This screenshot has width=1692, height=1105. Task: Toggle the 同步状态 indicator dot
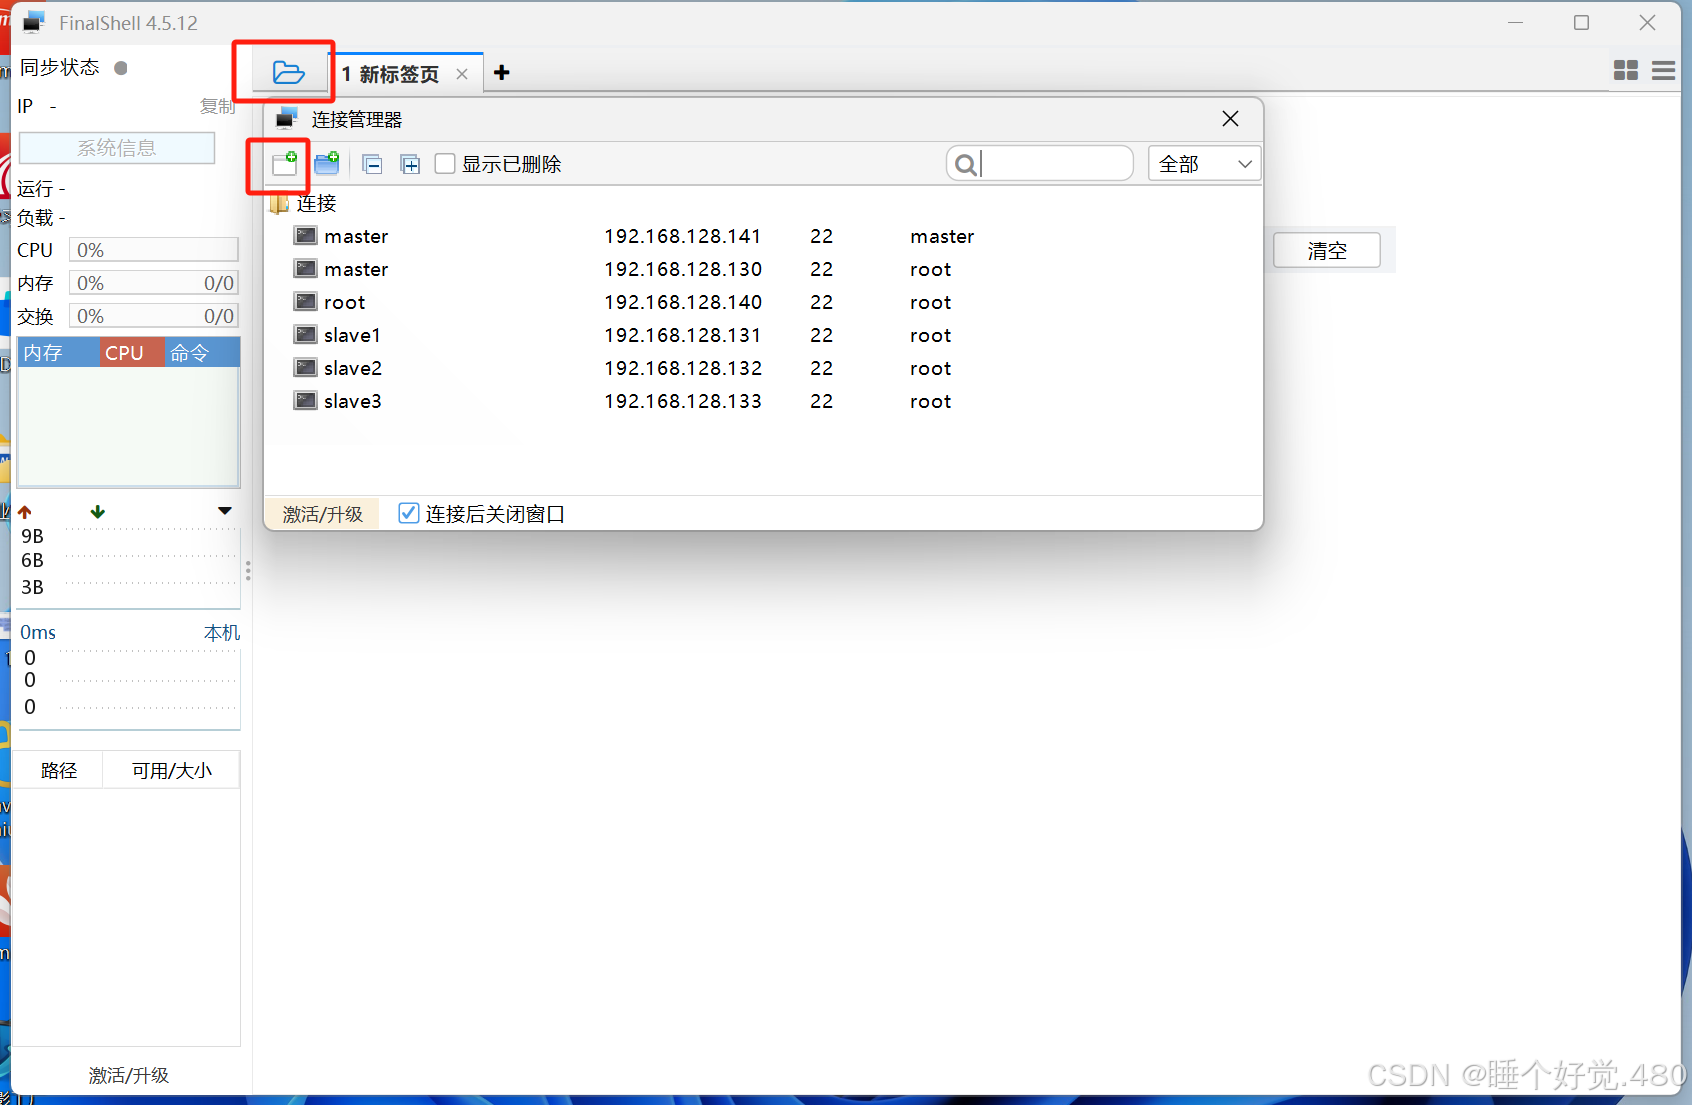(x=121, y=67)
